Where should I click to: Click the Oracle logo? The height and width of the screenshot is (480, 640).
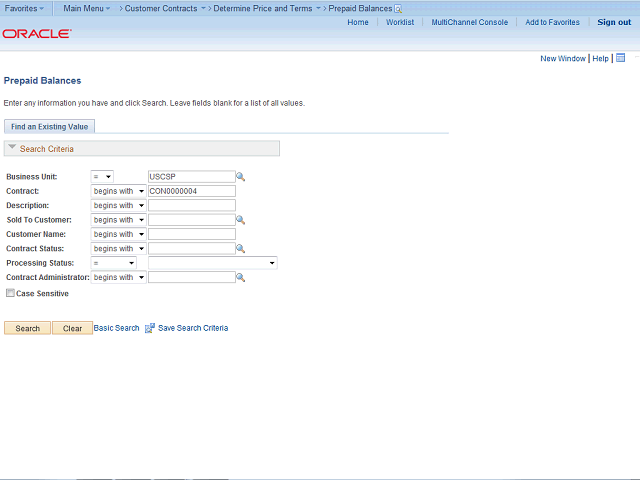click(x=37, y=33)
